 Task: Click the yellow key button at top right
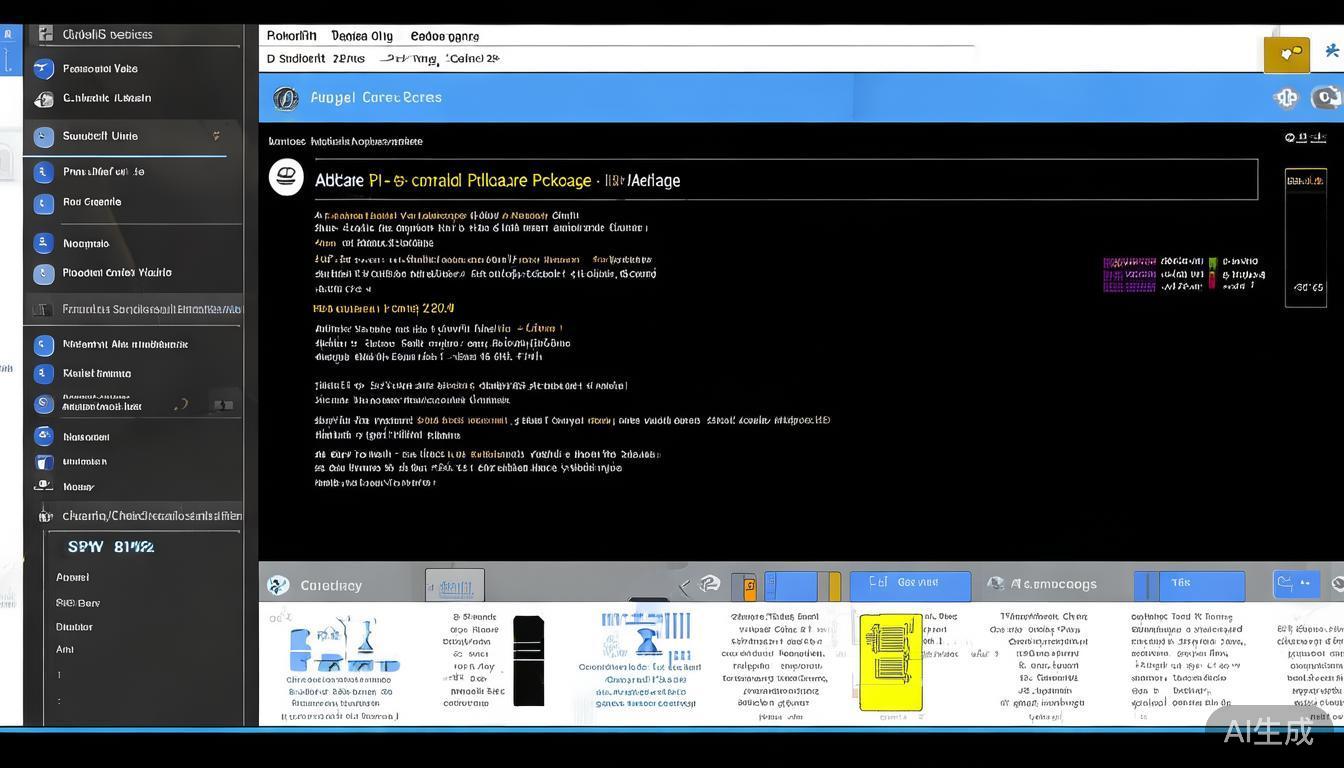(x=1286, y=54)
